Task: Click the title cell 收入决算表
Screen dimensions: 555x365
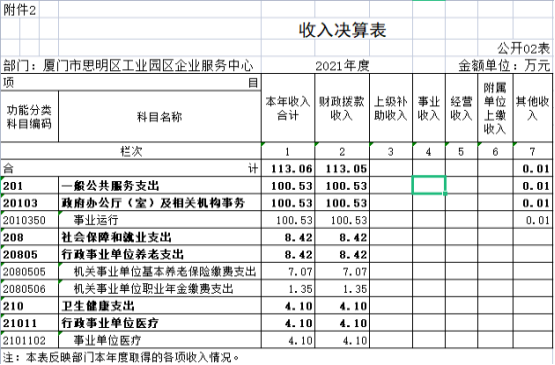Action: (342, 30)
